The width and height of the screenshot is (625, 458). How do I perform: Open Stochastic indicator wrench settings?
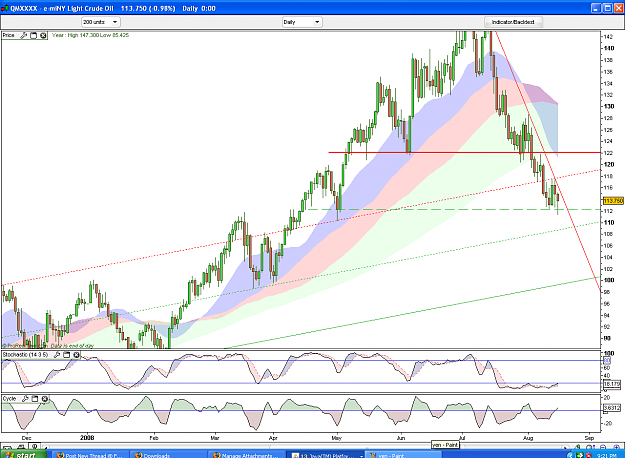point(57,355)
